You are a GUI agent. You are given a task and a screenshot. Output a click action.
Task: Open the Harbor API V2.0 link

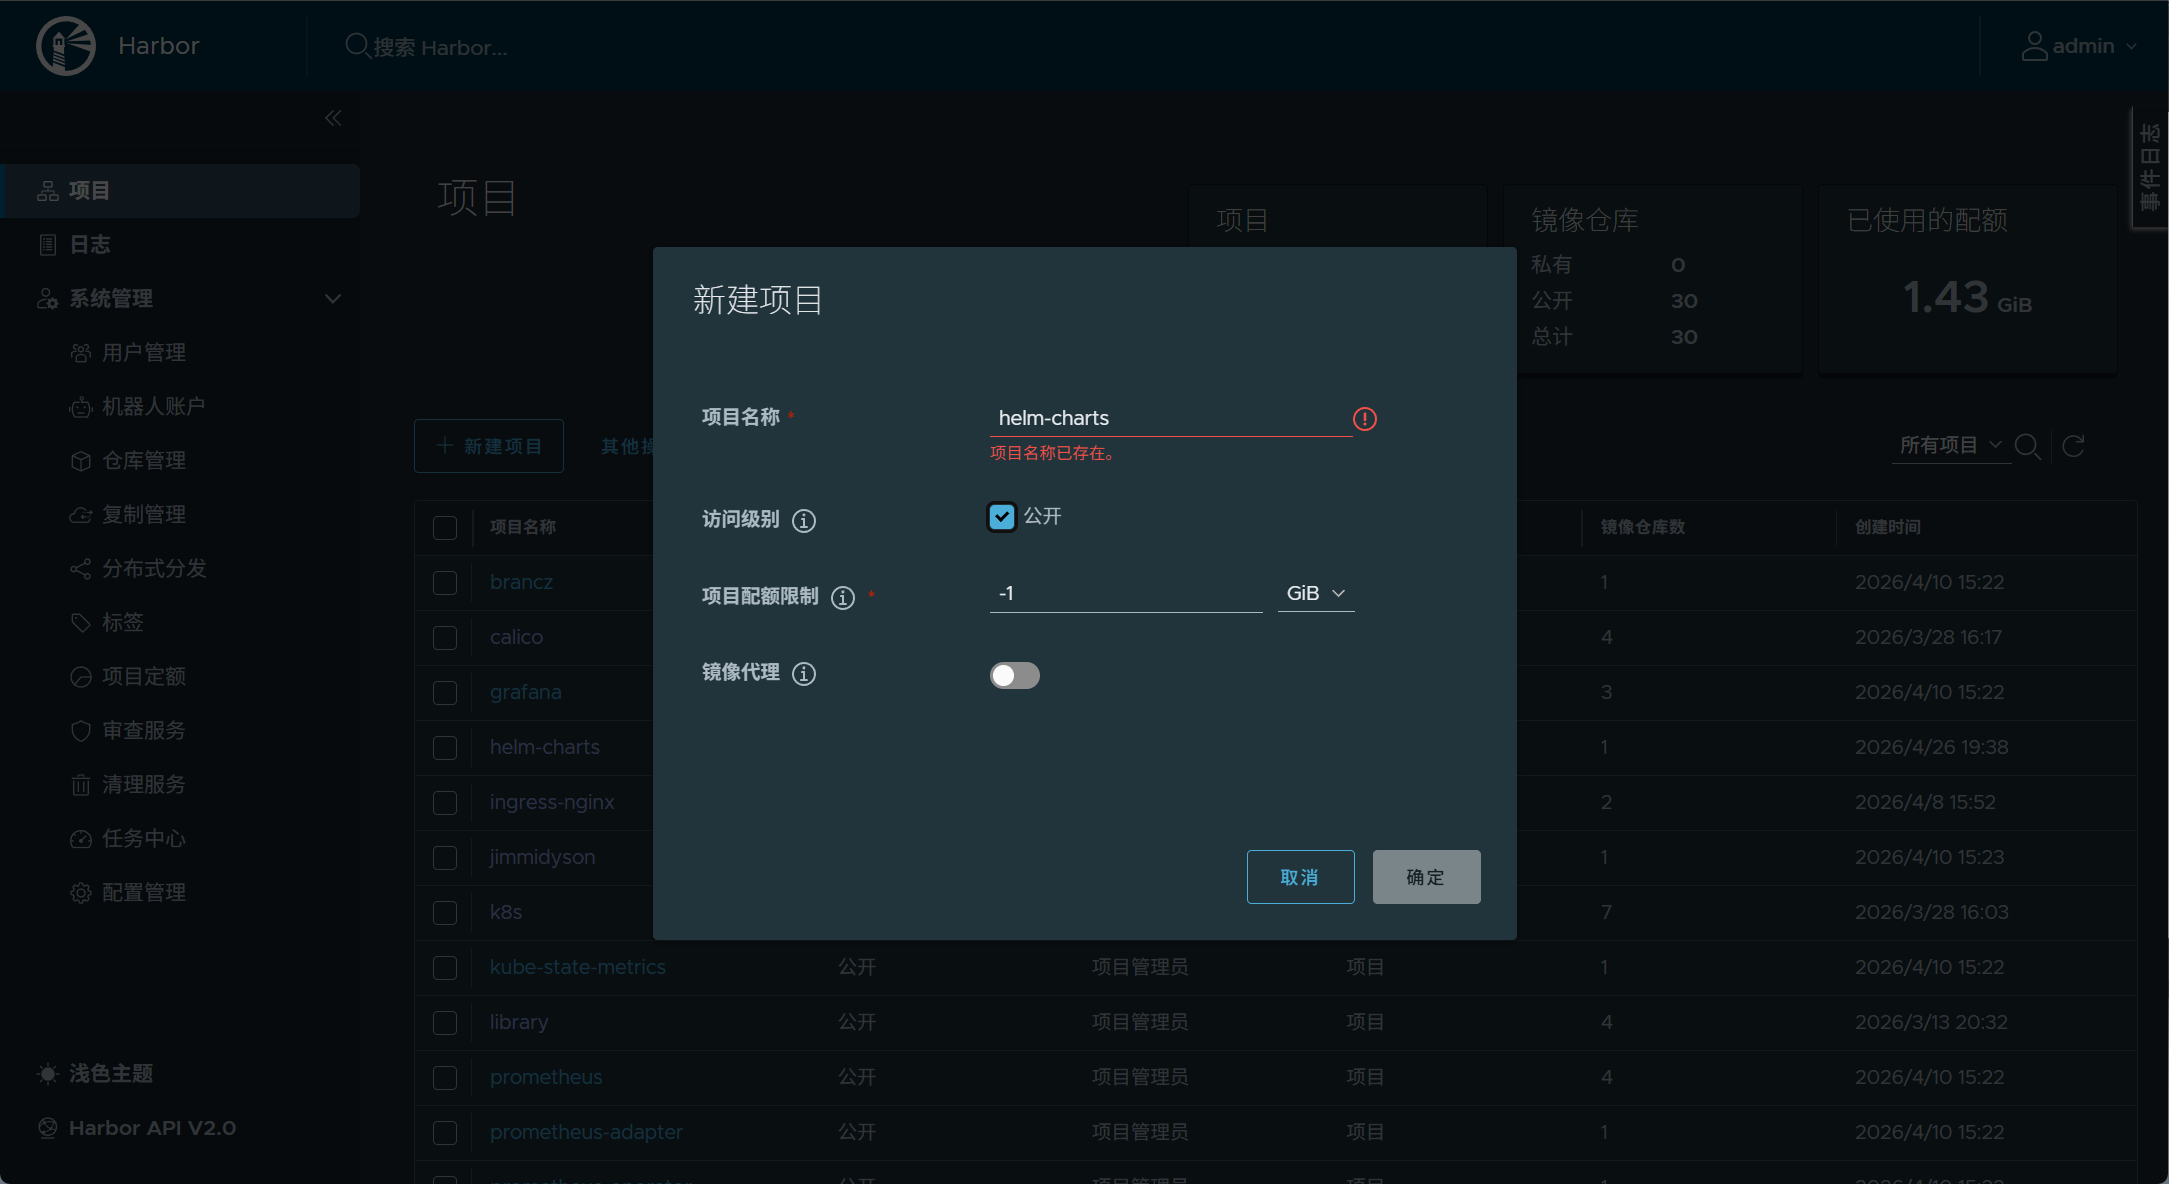(152, 1128)
